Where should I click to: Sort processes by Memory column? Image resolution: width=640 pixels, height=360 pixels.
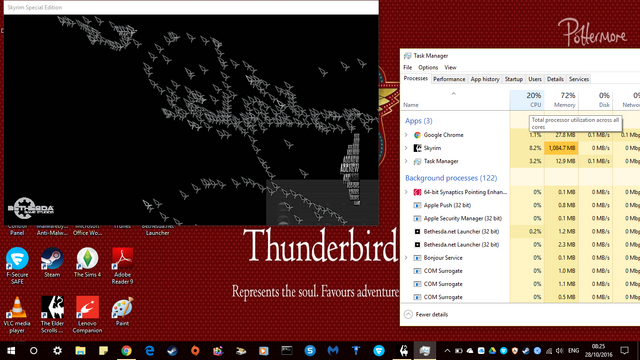click(562, 100)
